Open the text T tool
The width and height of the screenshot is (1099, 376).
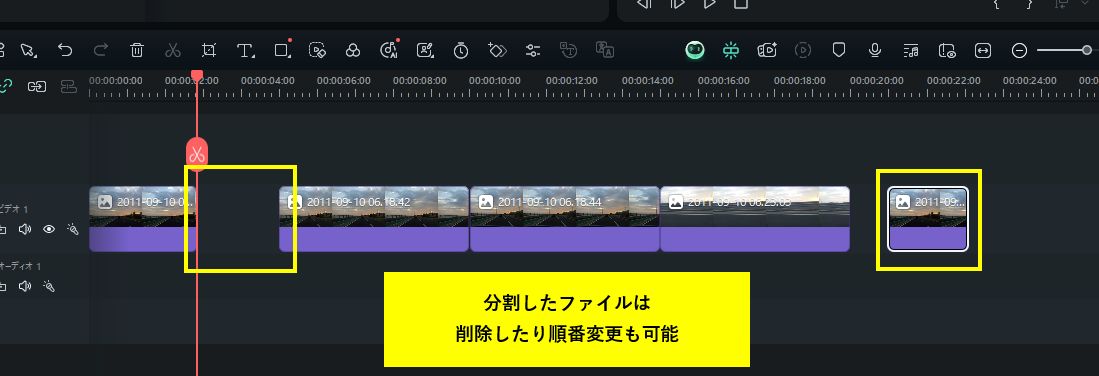click(x=245, y=50)
